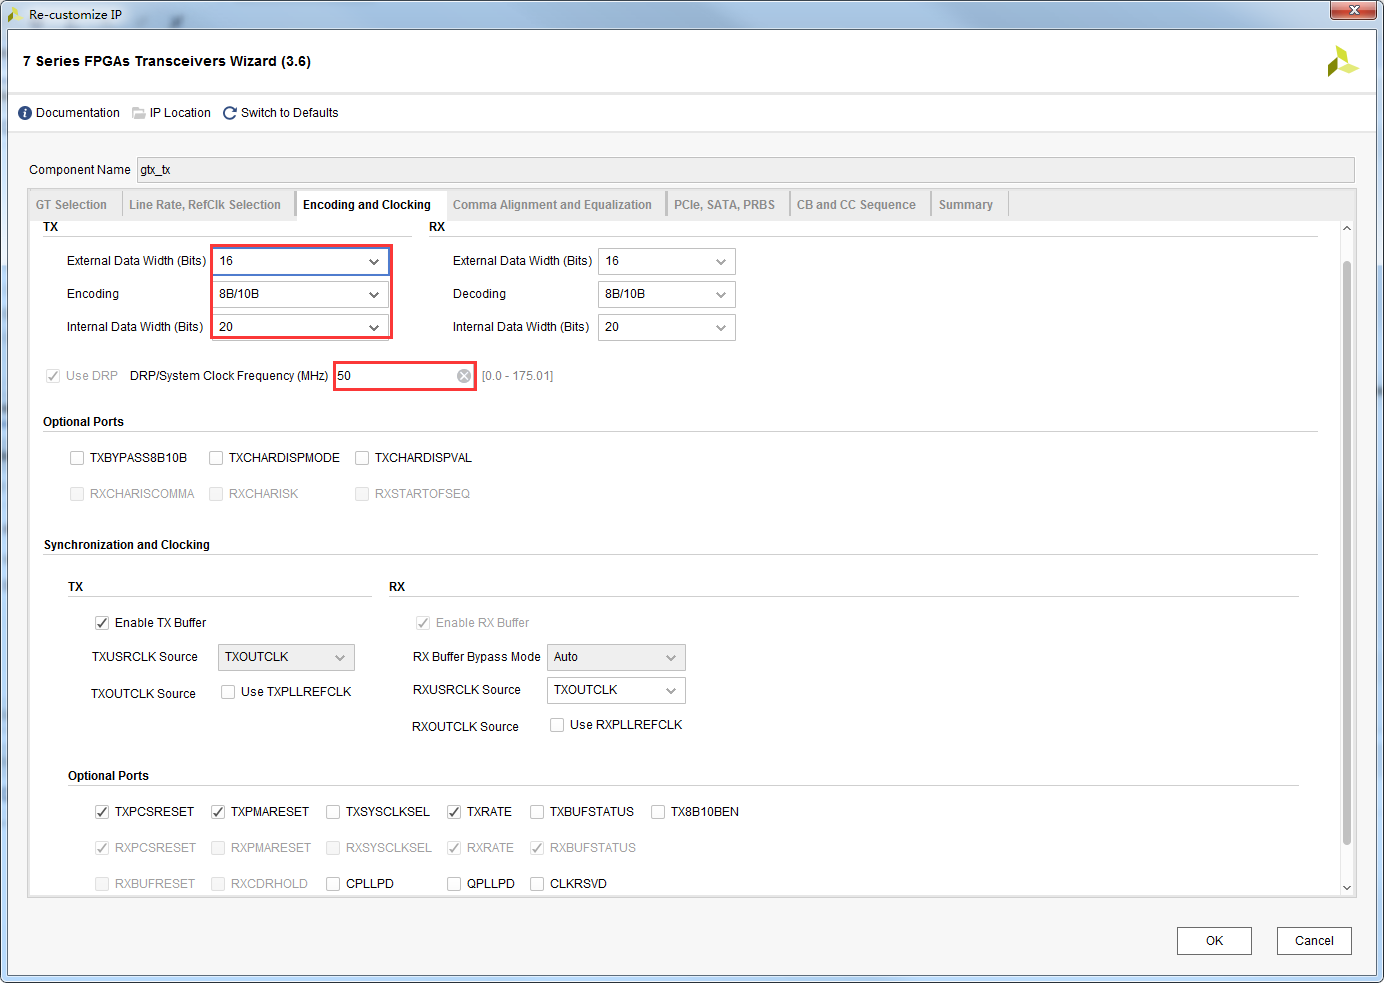Clear the DRP clock frequency field
1384x983 pixels.
464,376
